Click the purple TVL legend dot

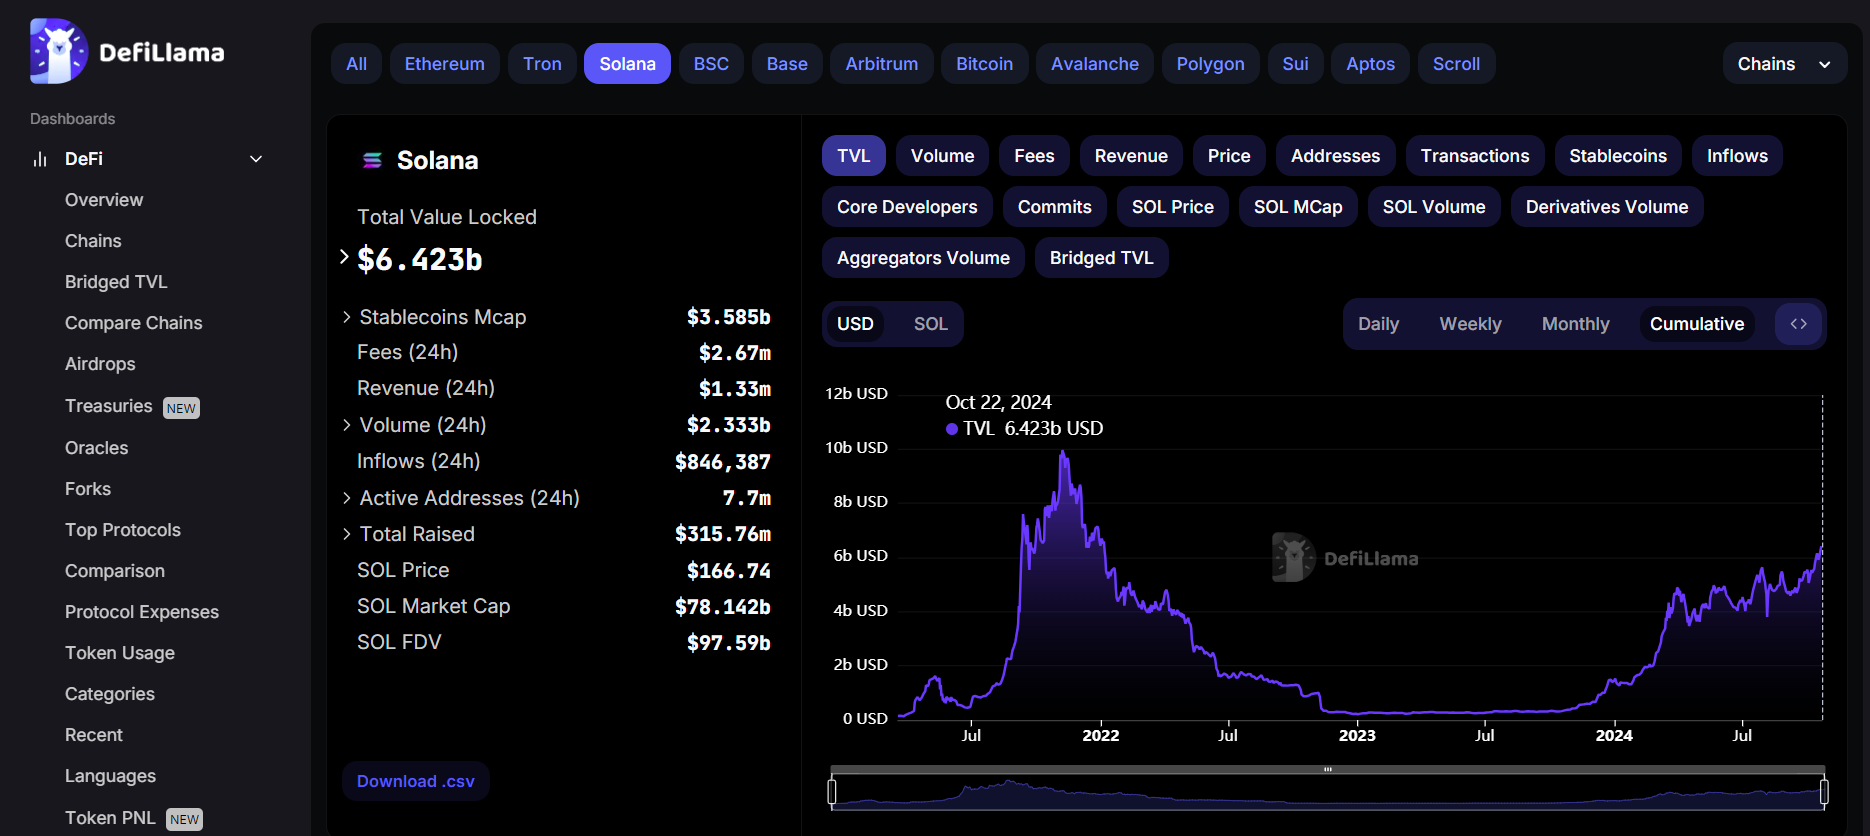point(952,429)
